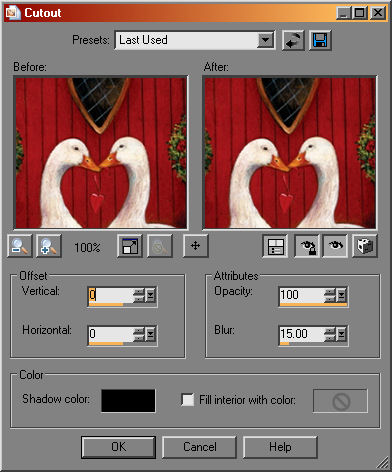392x472 pixels.
Task: Toggle the proof eye button
Action: [335, 246]
